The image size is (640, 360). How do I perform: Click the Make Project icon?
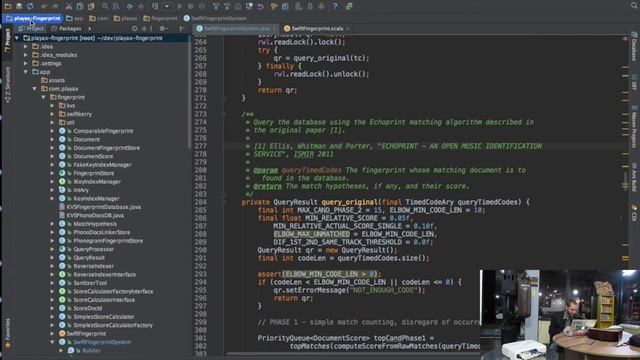155,6
